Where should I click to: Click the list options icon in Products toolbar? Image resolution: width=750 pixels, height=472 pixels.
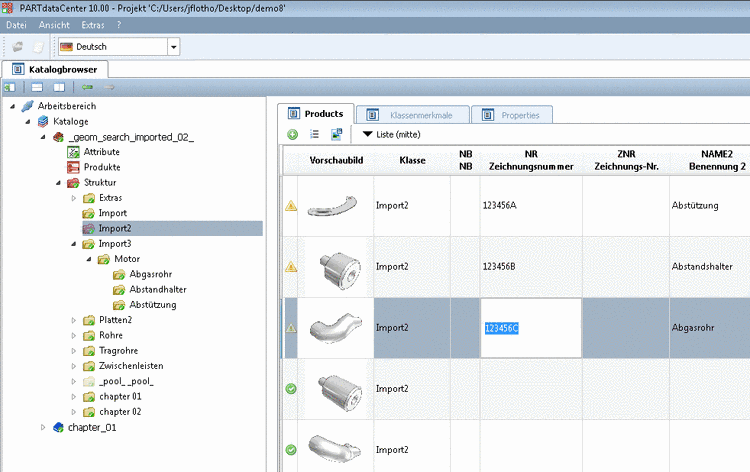pos(314,134)
